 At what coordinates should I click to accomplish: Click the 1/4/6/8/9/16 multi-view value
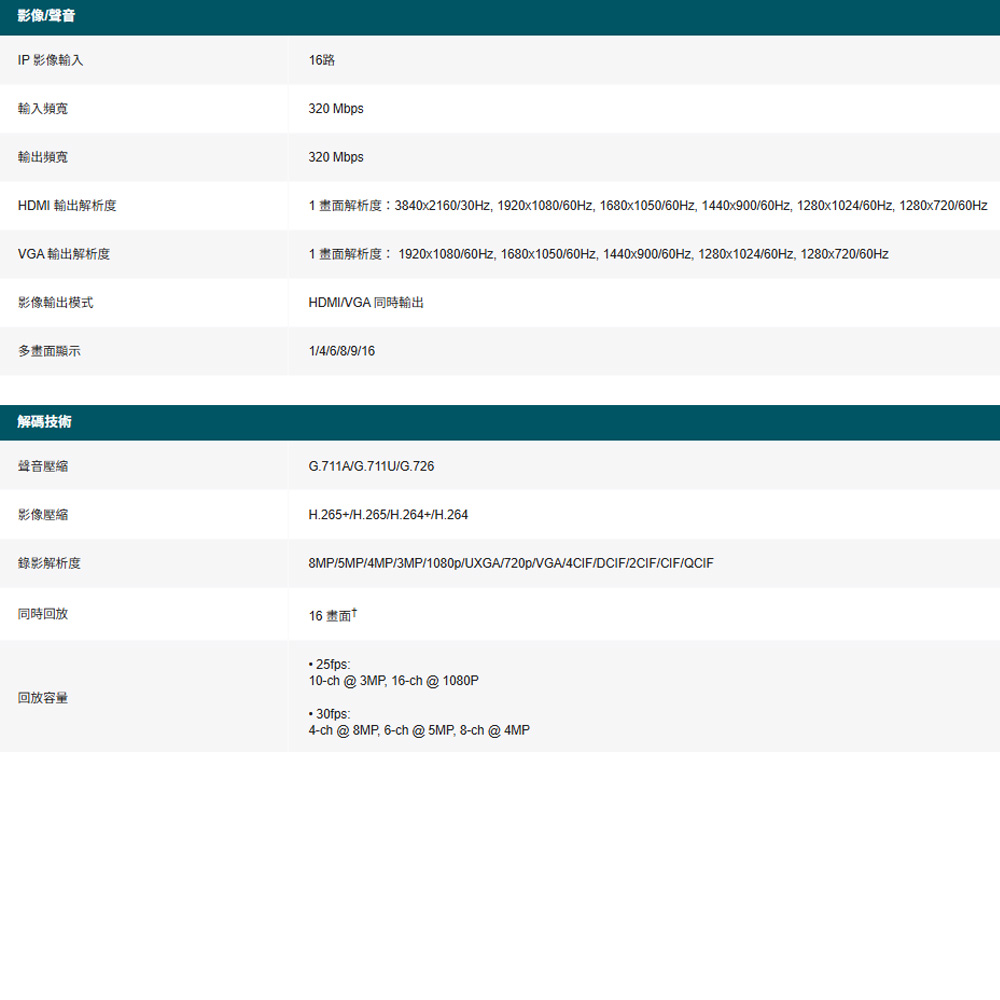pyautogui.click(x=342, y=351)
